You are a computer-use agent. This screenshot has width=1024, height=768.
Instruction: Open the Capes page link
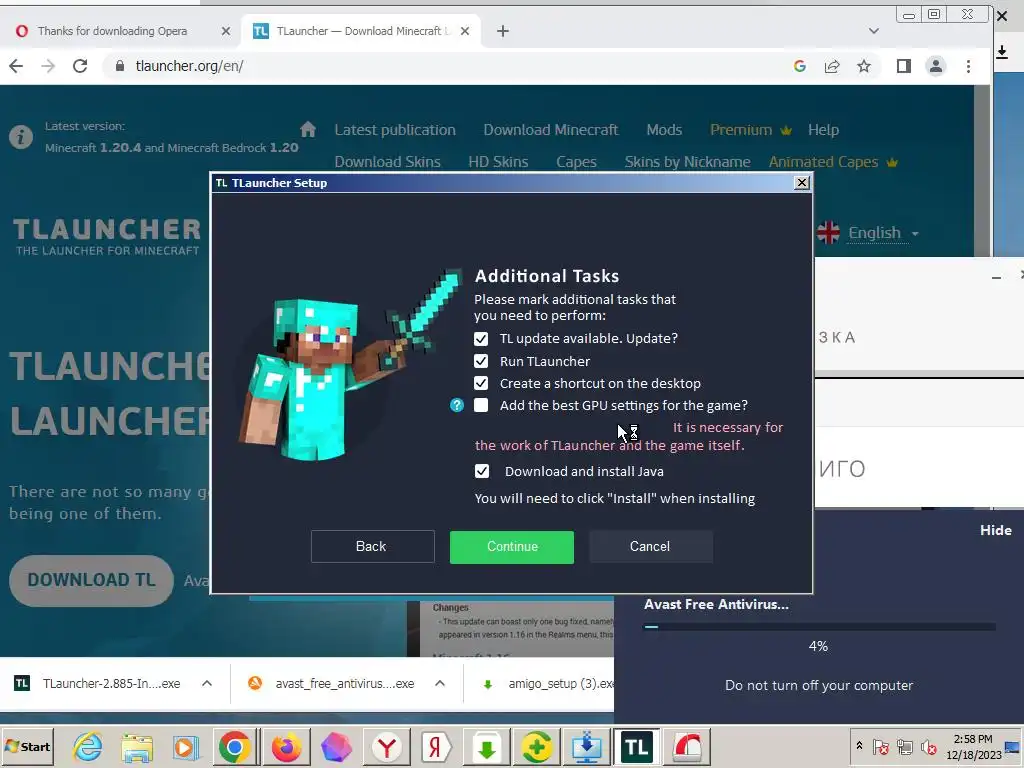click(576, 162)
